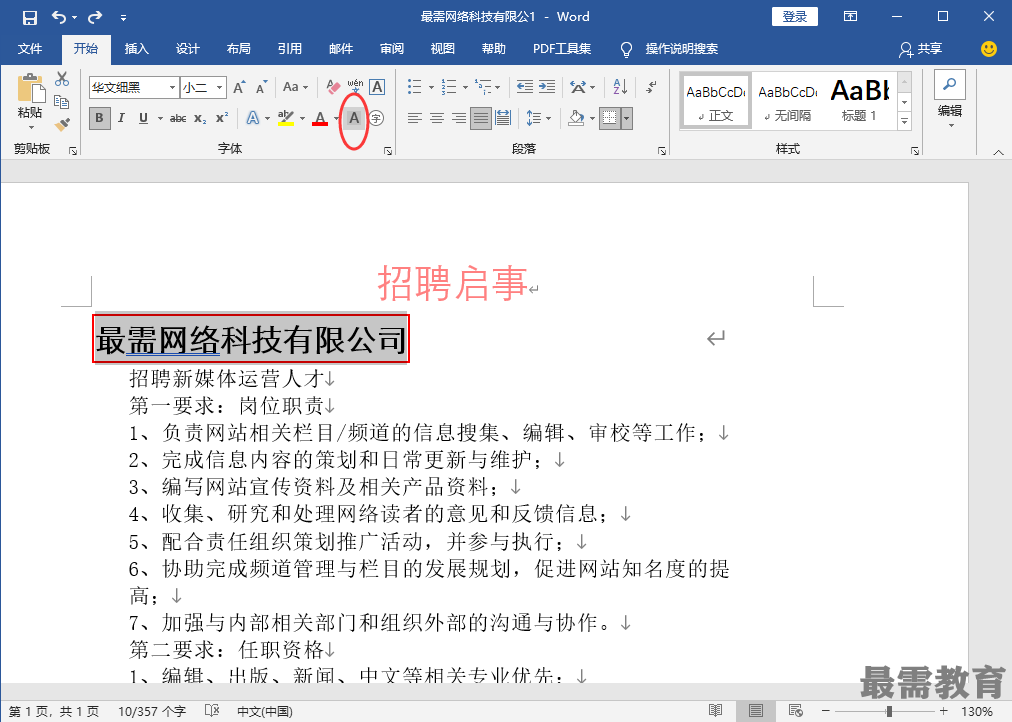Click the line spacing icon
1012x722 pixels.
[534, 118]
